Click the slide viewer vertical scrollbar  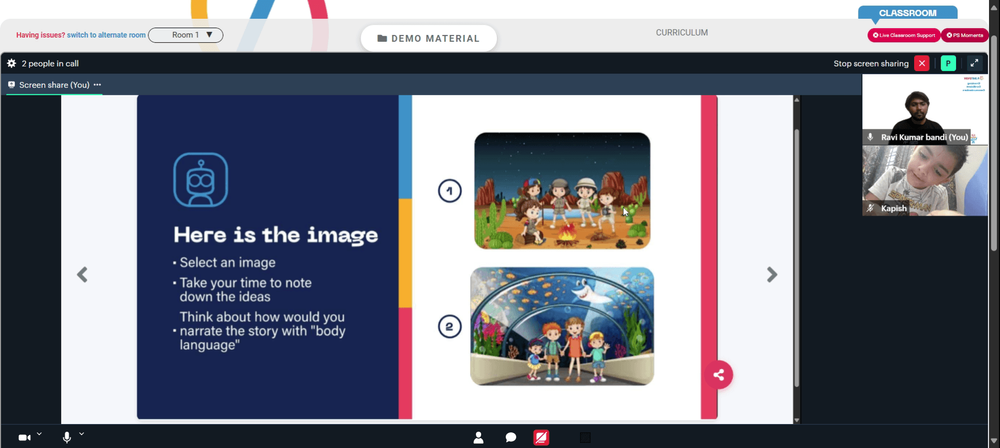click(797, 257)
